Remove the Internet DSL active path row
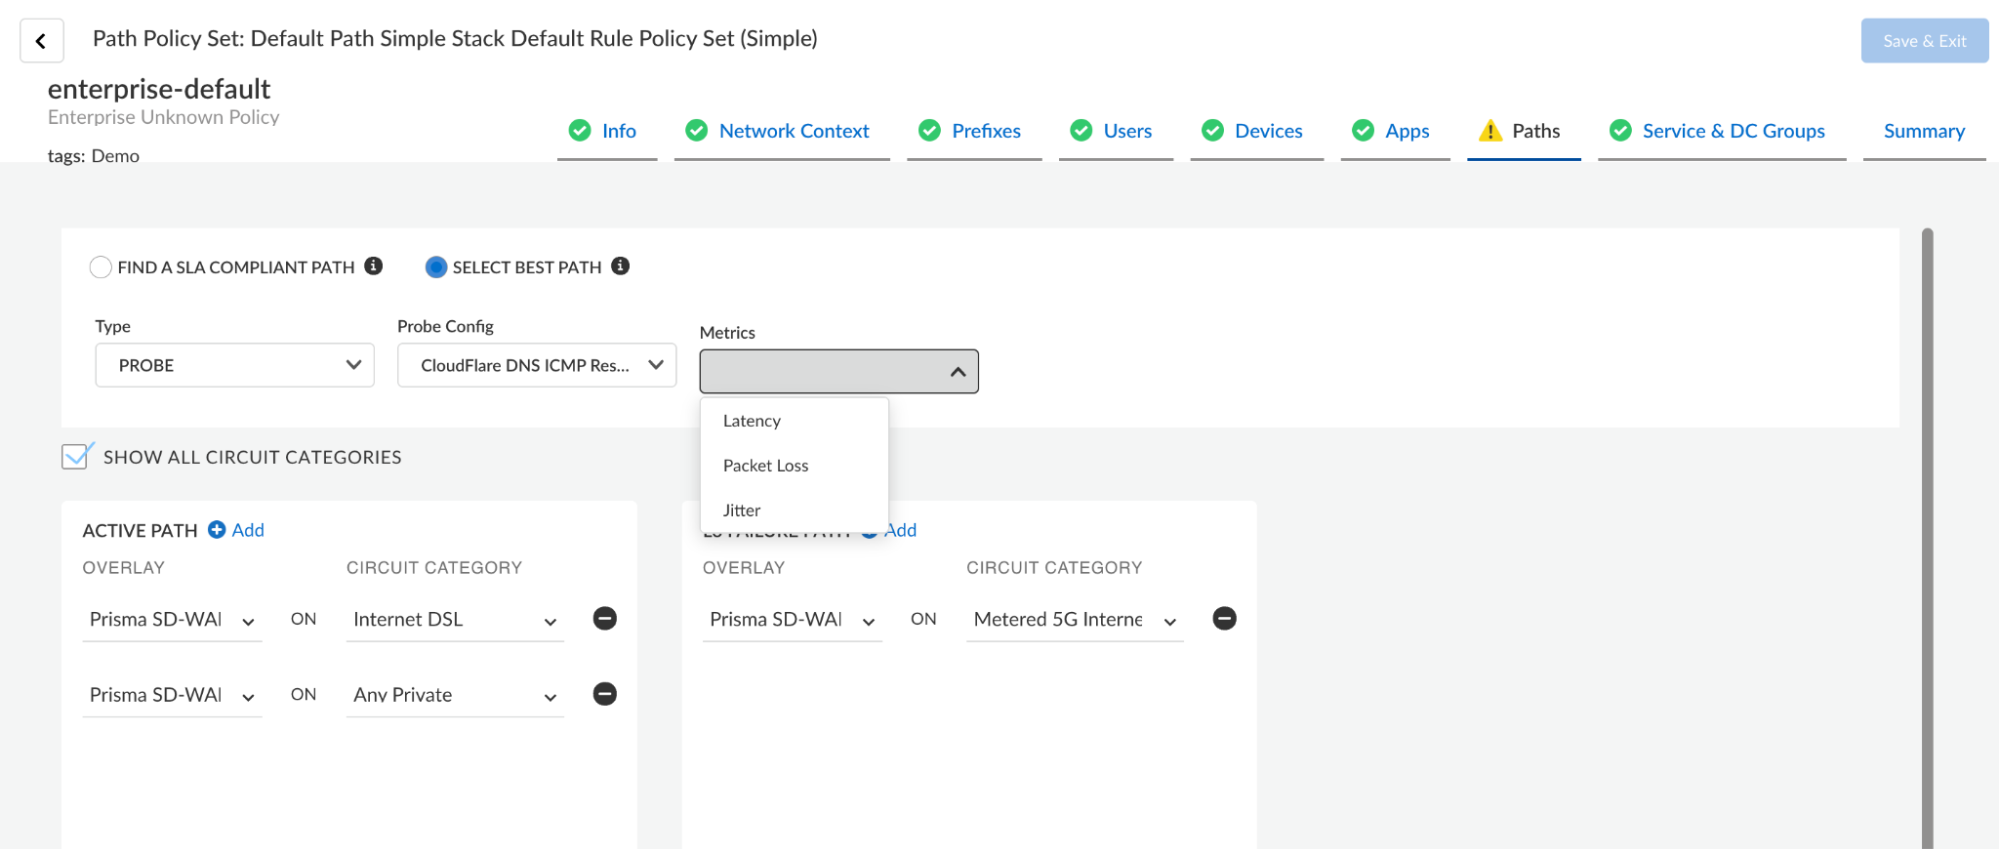1999x850 pixels. click(x=604, y=619)
